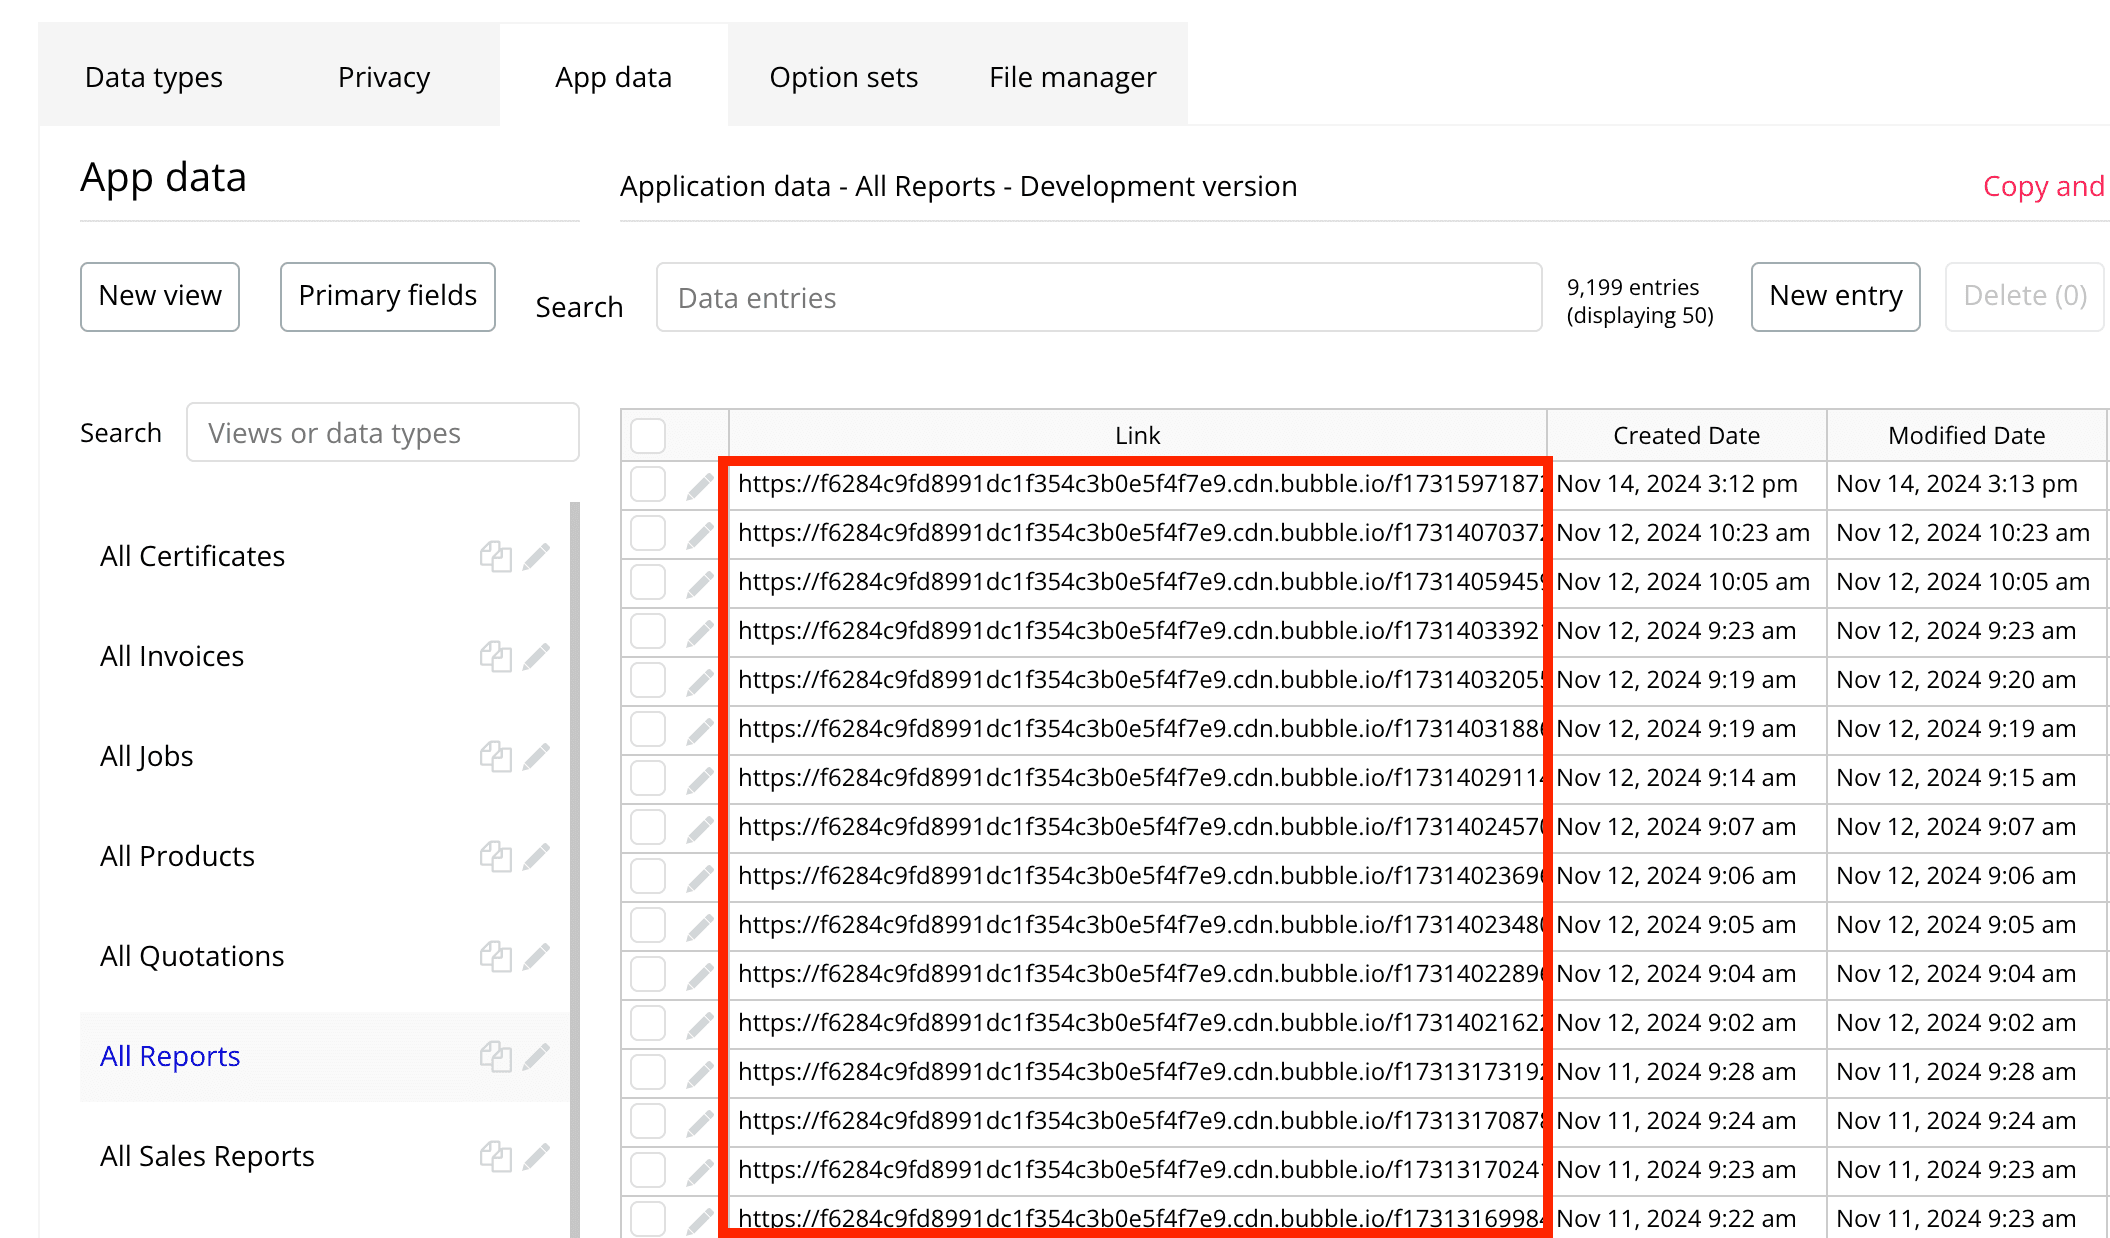Edit first entry dated Nov 14 3:12 pm
The width and height of the screenshot is (2110, 1238).
[x=699, y=486]
